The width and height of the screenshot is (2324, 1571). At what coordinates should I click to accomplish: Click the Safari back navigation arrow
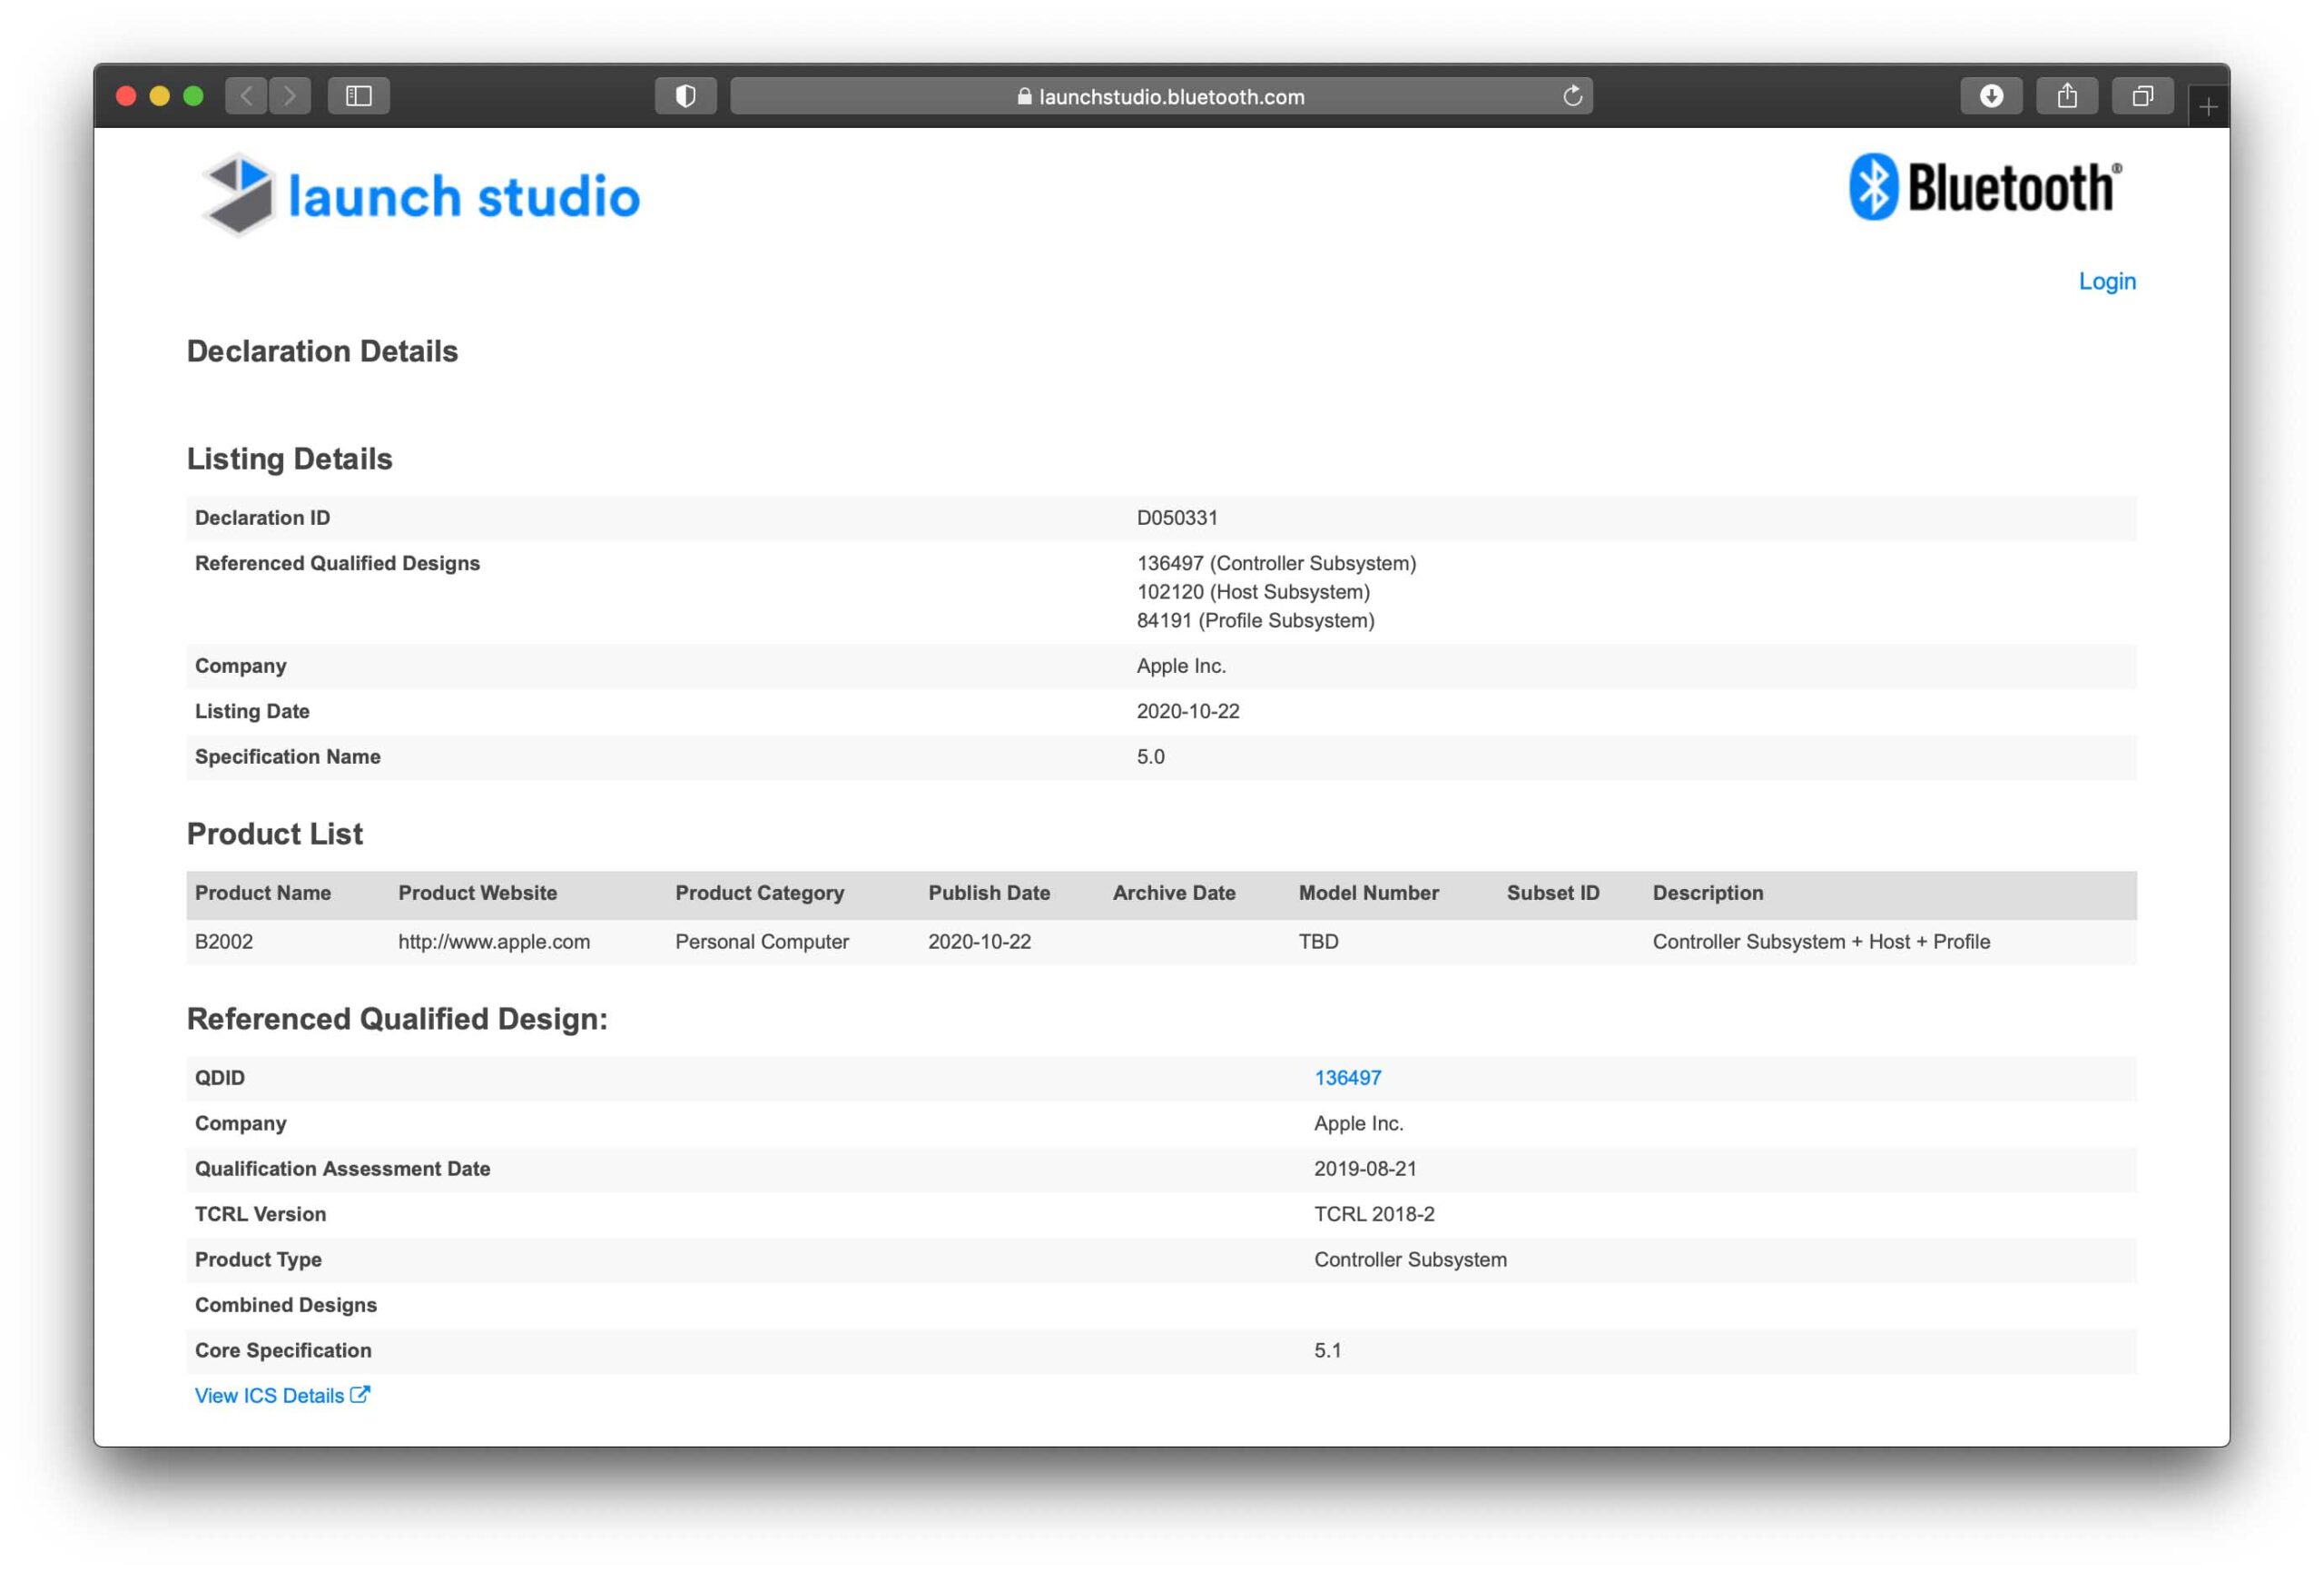click(246, 96)
